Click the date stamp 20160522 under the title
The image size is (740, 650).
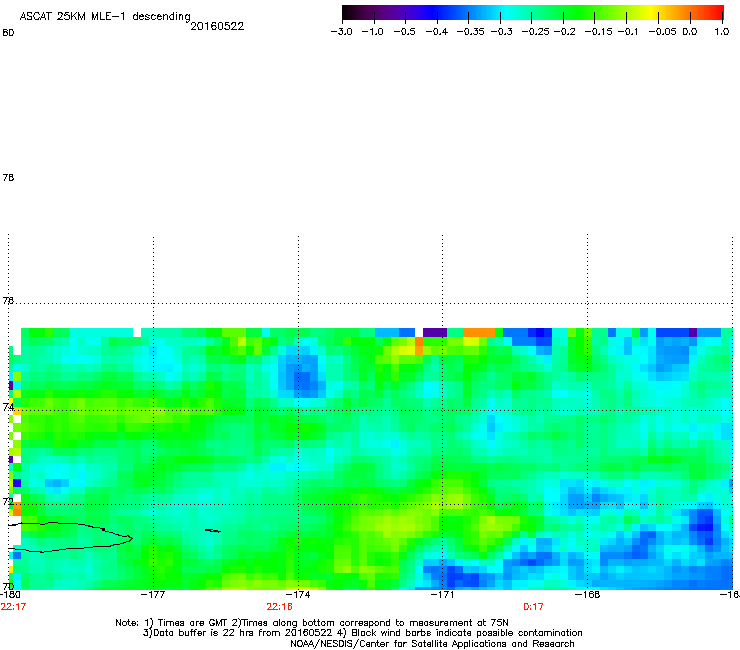click(x=217, y=26)
